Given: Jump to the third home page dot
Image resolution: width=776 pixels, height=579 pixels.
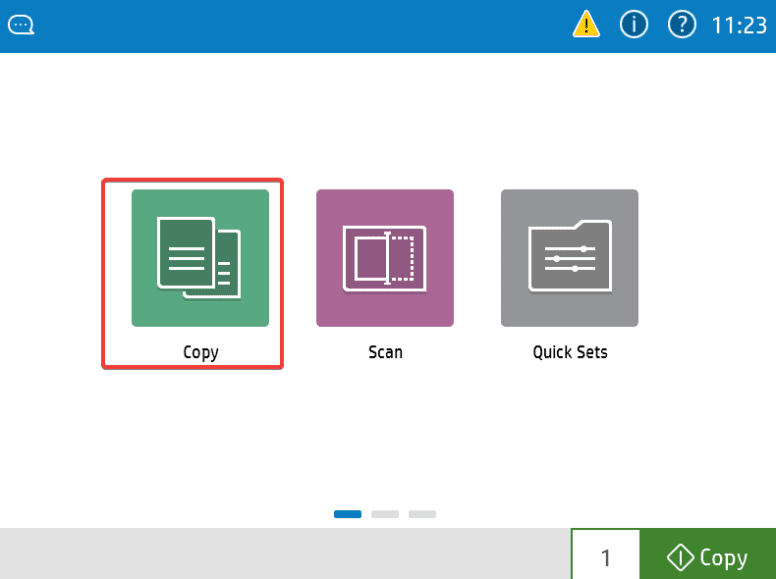Looking at the screenshot, I should [x=422, y=514].
